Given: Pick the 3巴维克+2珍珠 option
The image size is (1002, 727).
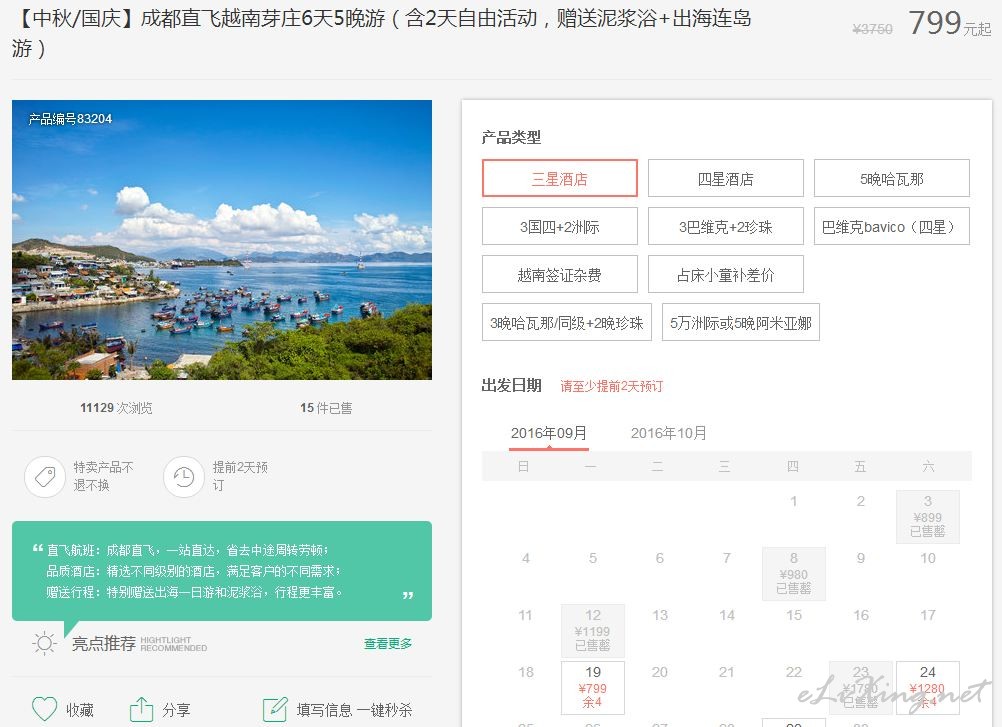Looking at the screenshot, I should tap(725, 226).
